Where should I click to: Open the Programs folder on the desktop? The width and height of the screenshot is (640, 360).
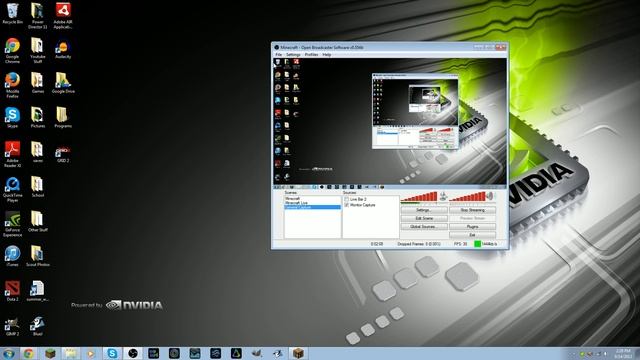[x=63, y=118]
